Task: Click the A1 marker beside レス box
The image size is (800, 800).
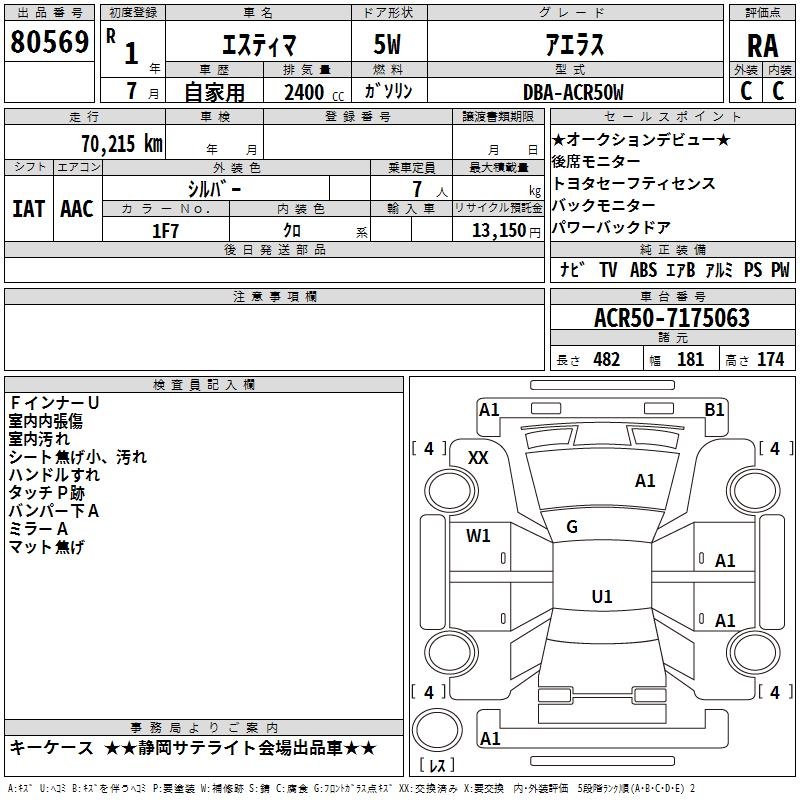Action: pos(490,739)
